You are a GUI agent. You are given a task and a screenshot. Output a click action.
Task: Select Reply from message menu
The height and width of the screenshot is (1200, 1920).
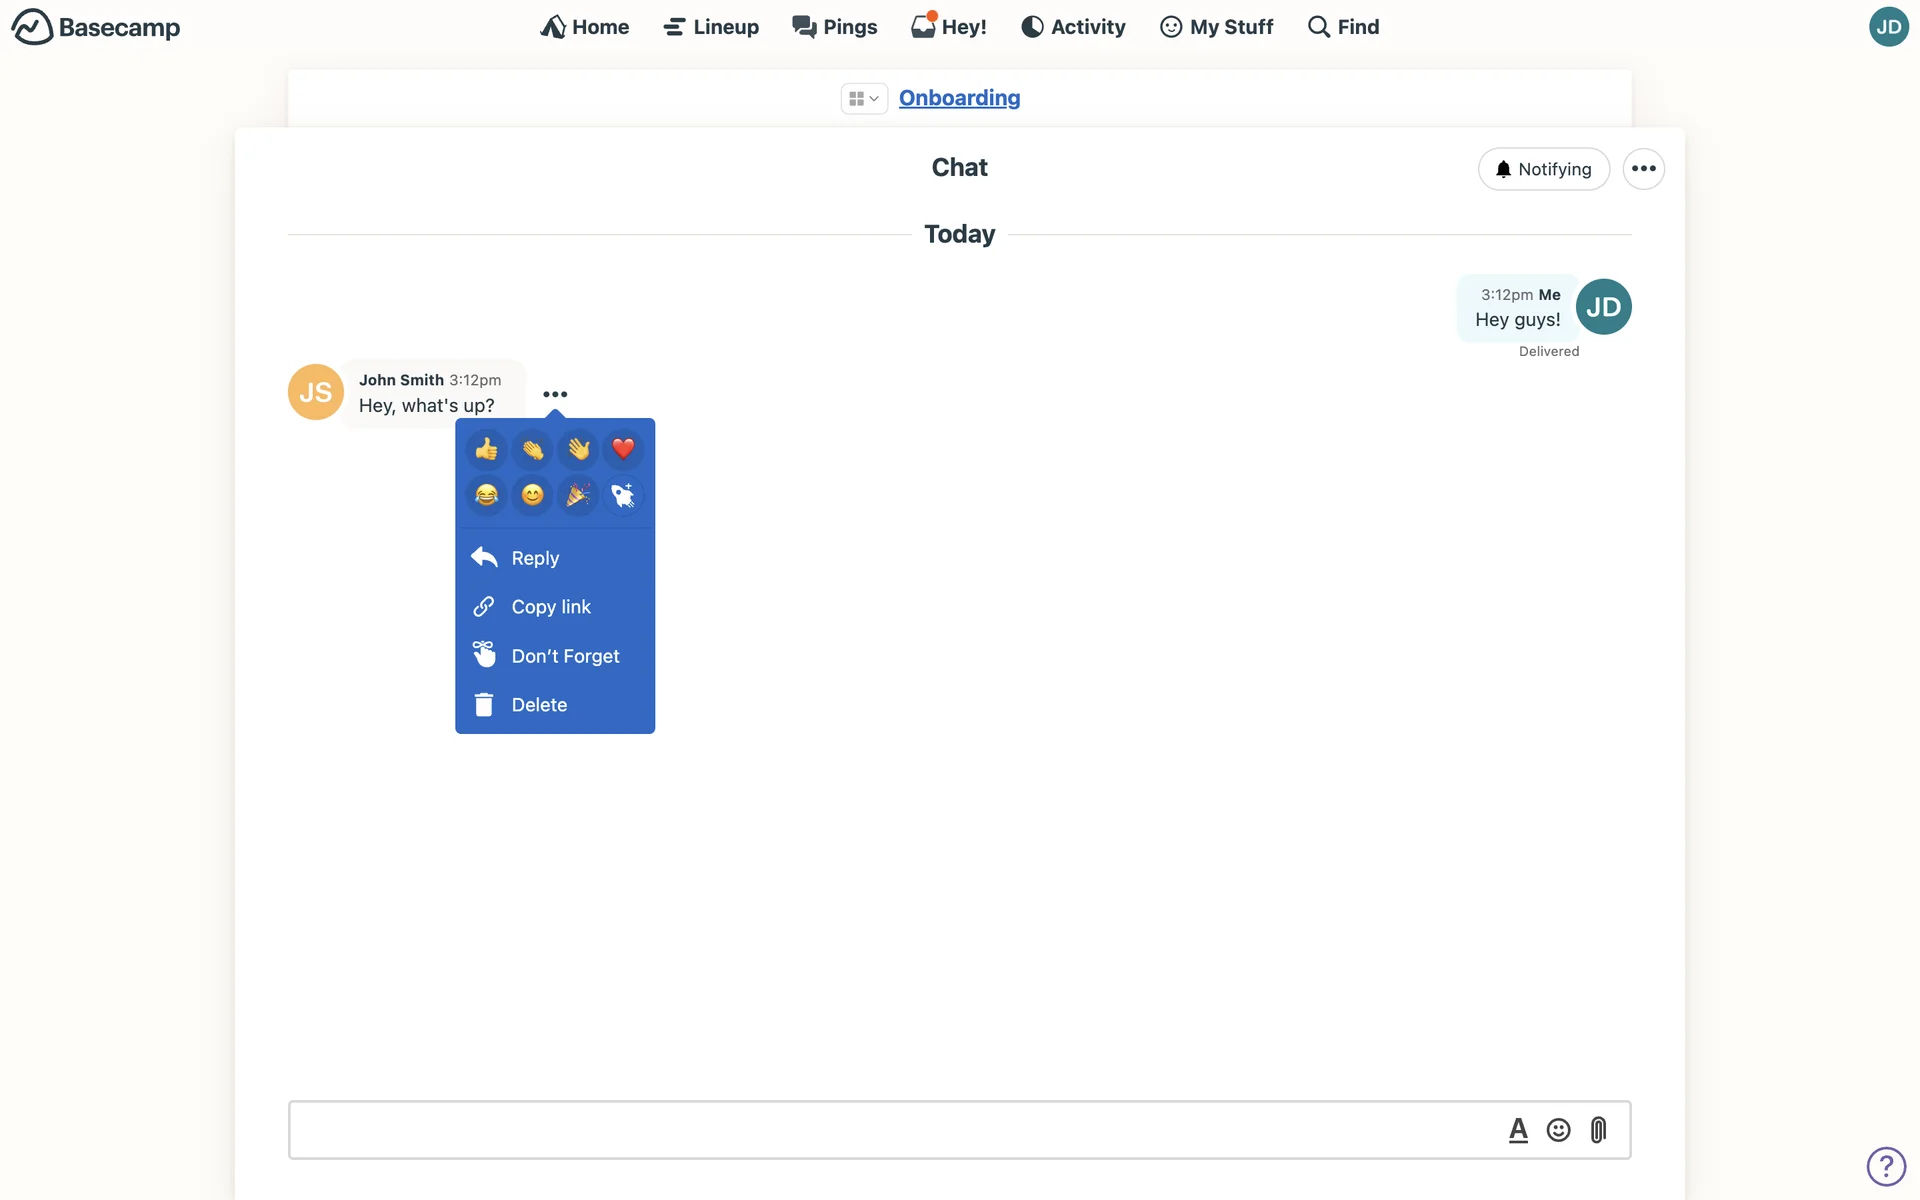(x=535, y=558)
